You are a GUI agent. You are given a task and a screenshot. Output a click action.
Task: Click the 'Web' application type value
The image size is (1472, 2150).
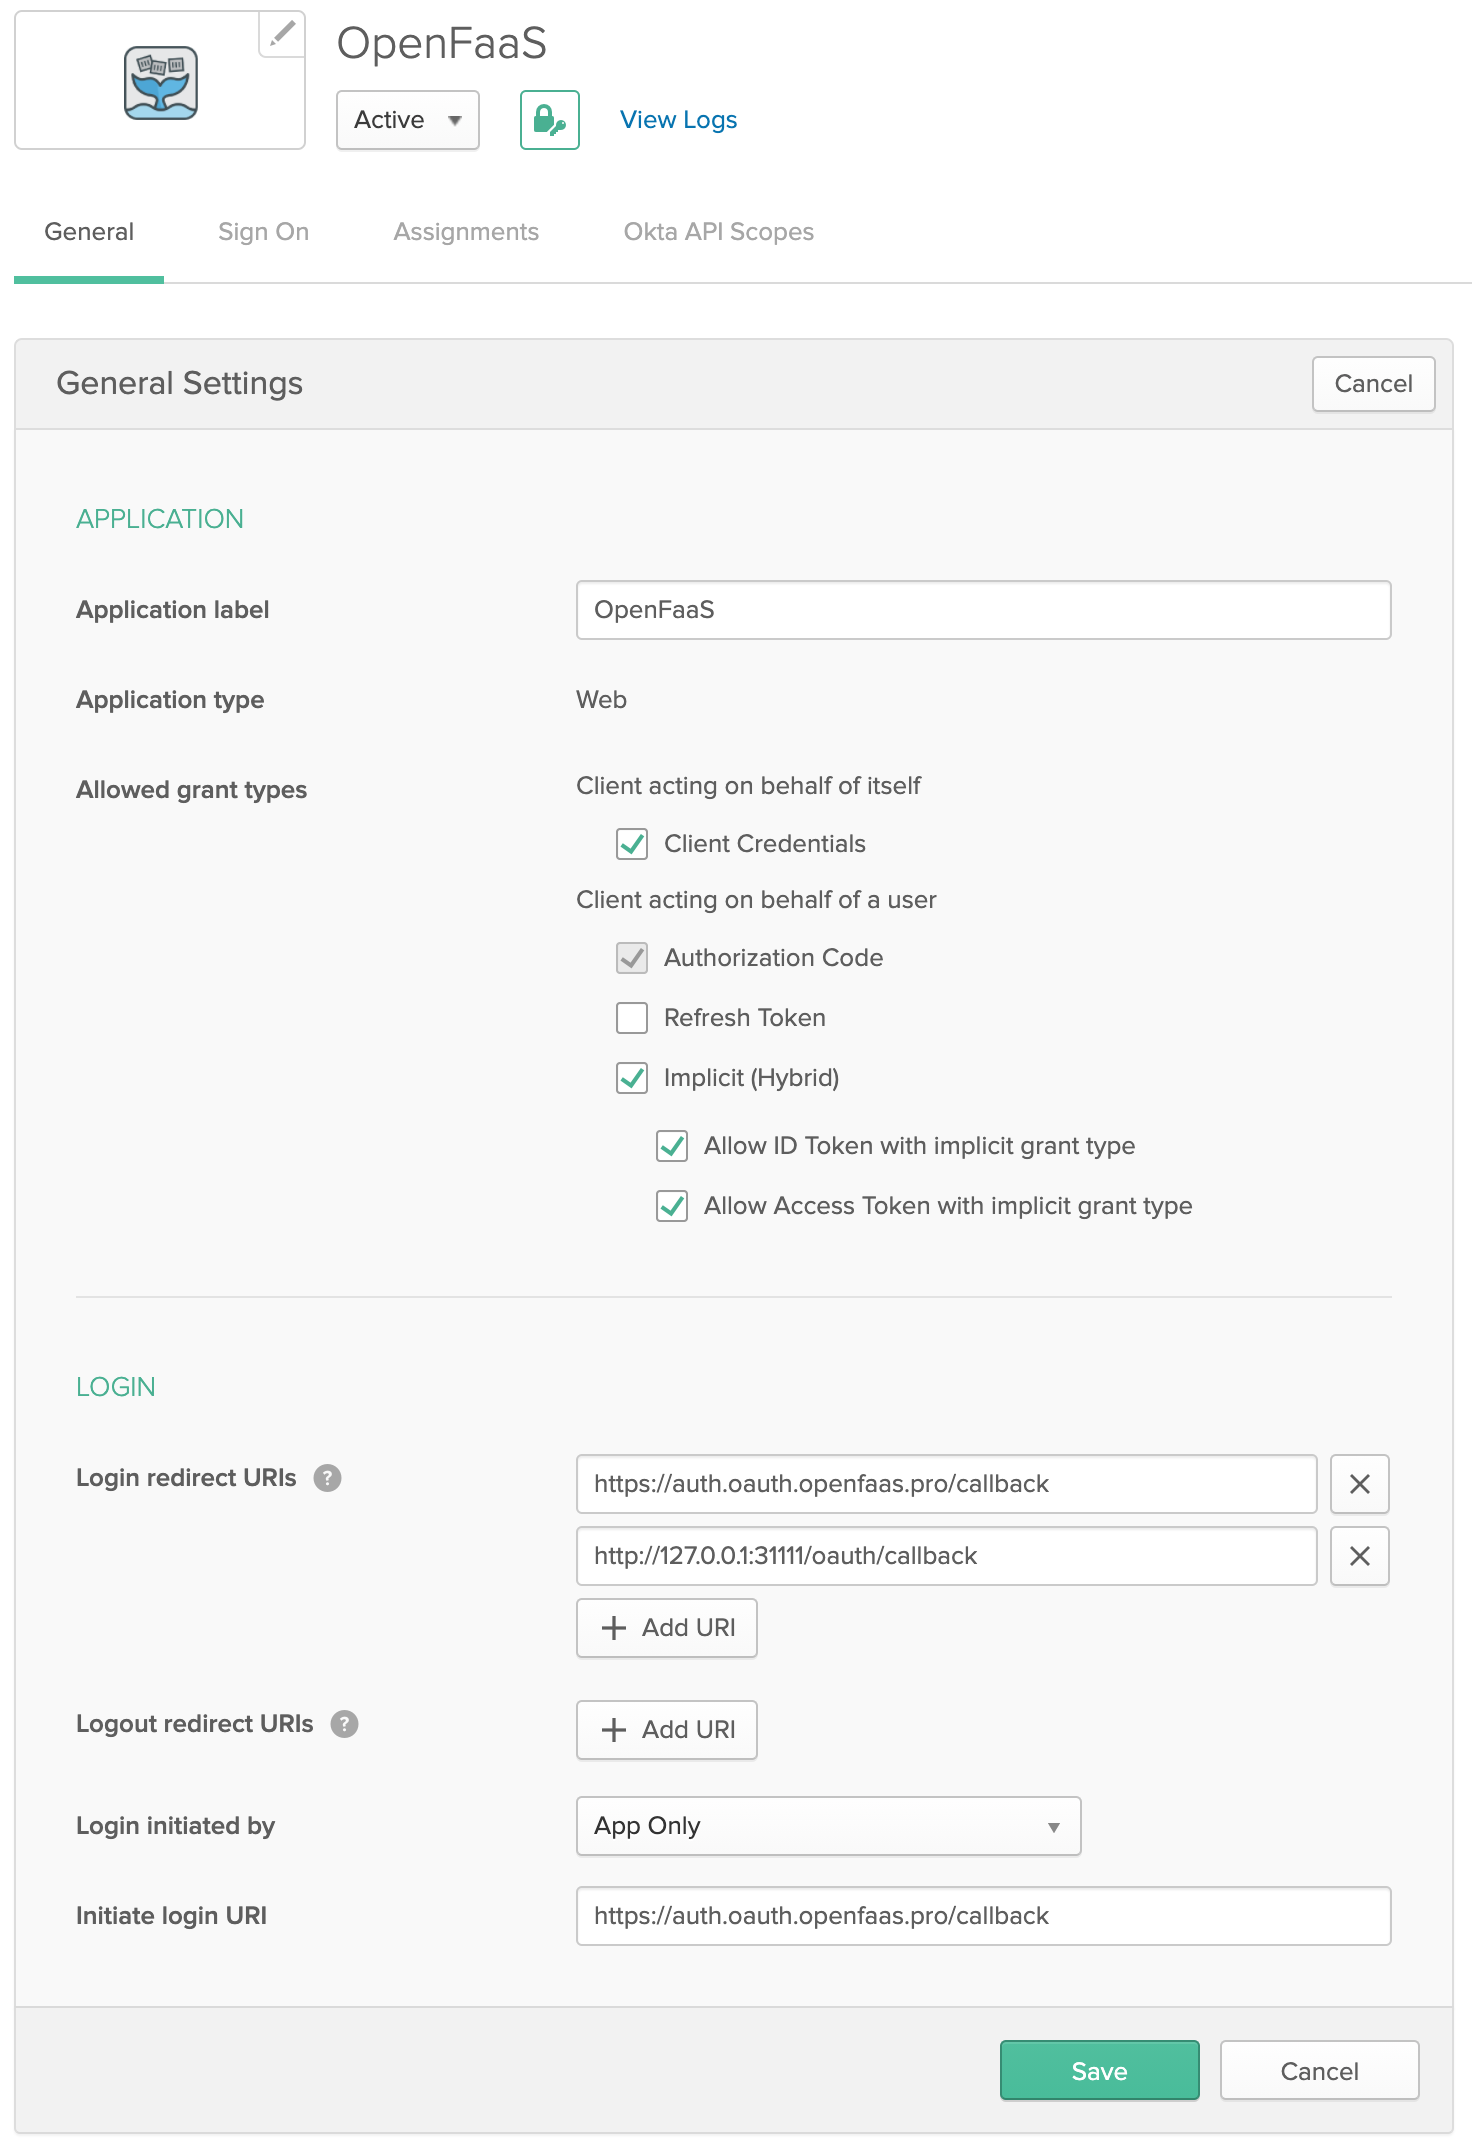coord(602,700)
